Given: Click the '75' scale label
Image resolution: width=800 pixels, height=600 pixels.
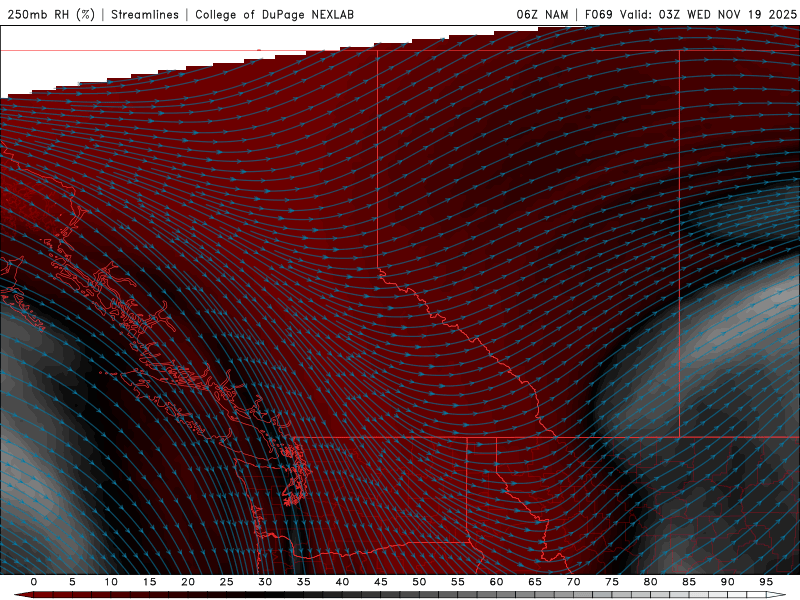Looking at the screenshot, I should point(612,582).
